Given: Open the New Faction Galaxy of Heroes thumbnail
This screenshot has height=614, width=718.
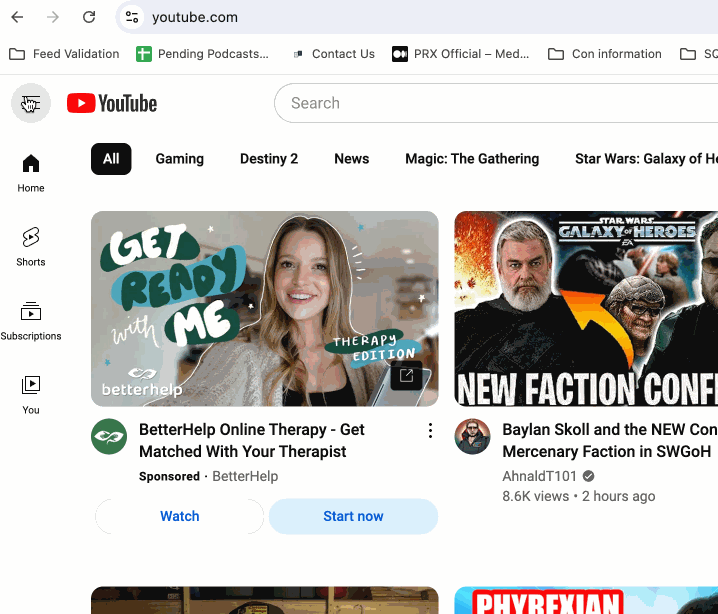Looking at the screenshot, I should pos(586,309).
